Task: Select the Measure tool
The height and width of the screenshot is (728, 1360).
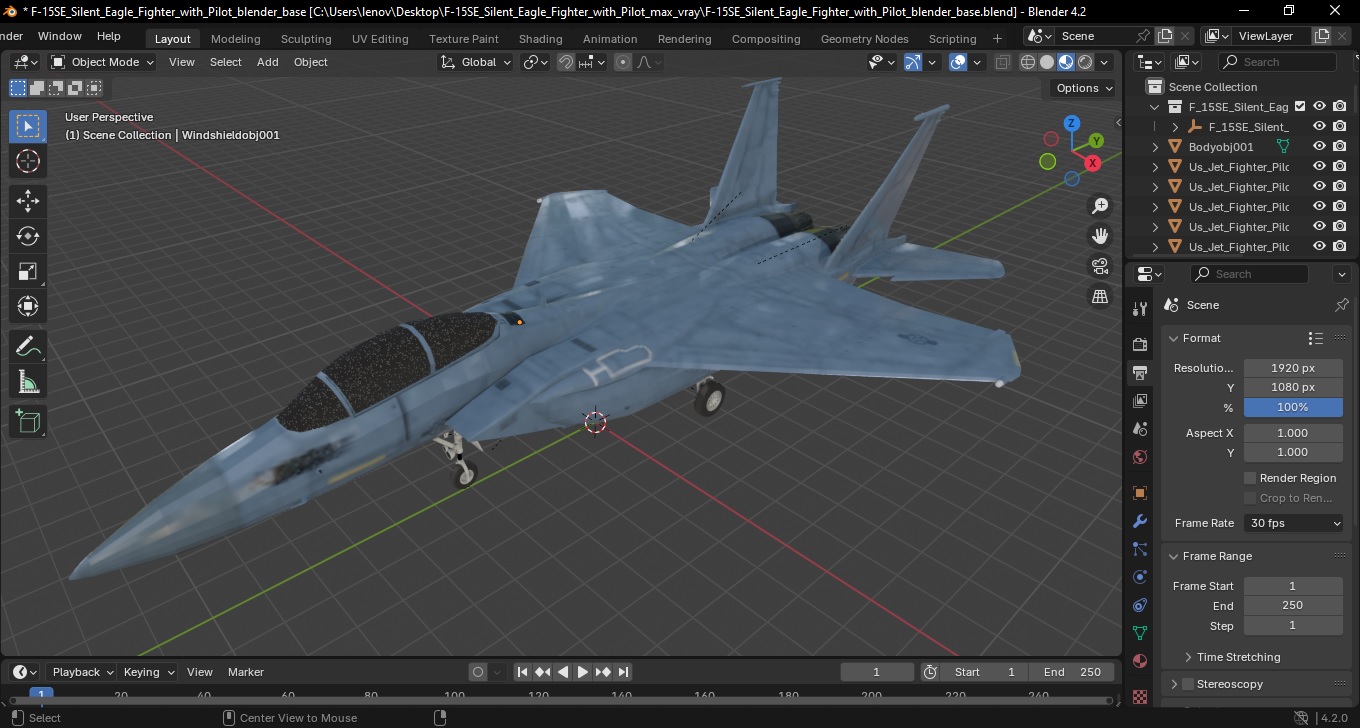Action: tap(28, 382)
